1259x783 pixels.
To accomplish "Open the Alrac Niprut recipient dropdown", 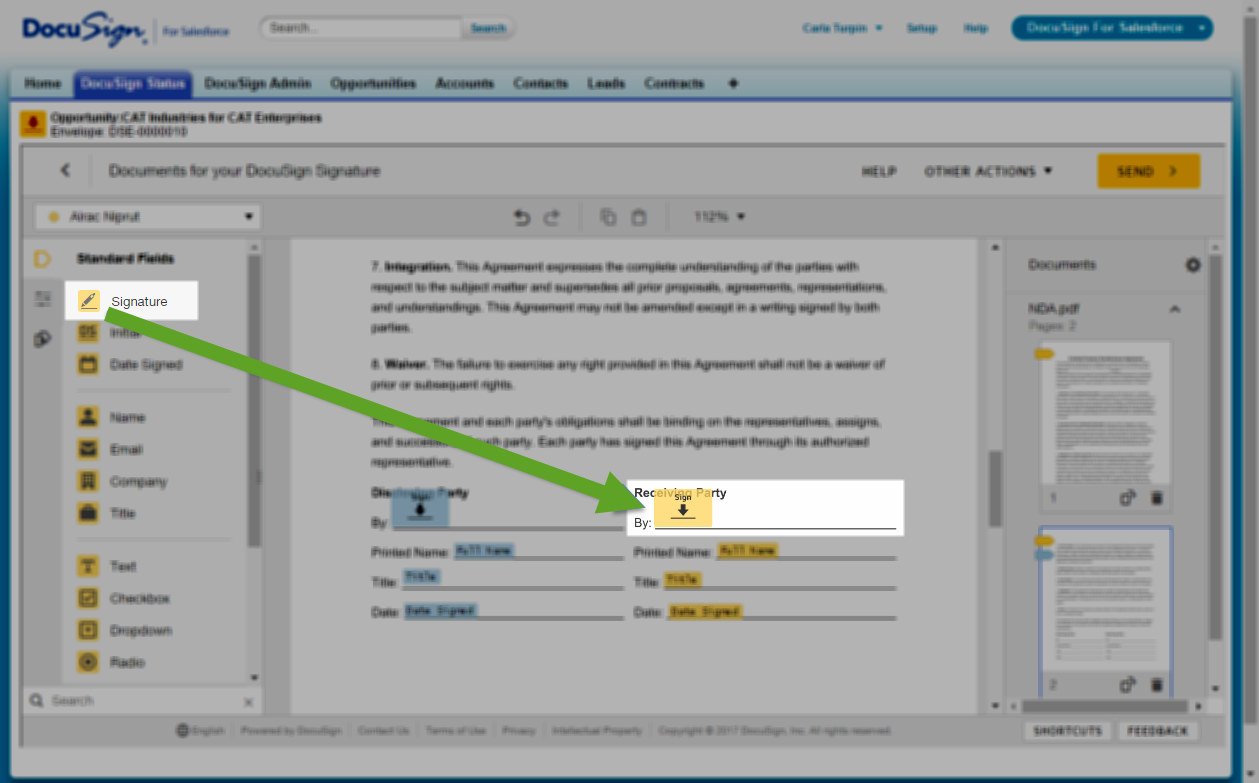I will click(148, 217).
